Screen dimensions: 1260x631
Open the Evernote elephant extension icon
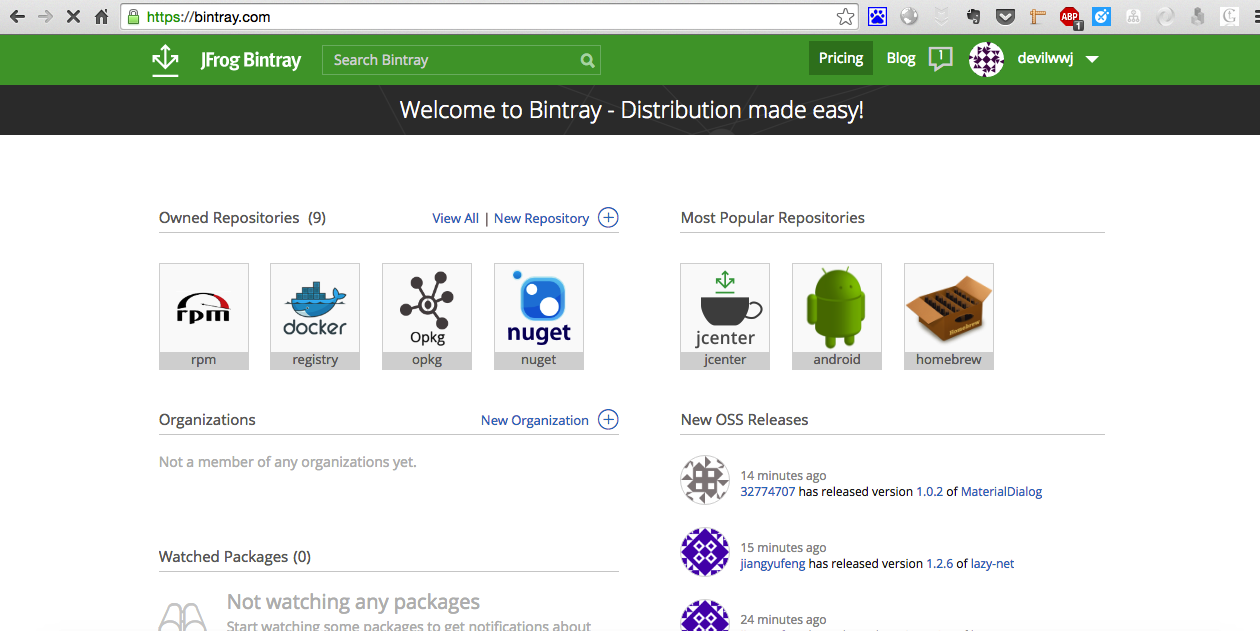coord(973,16)
